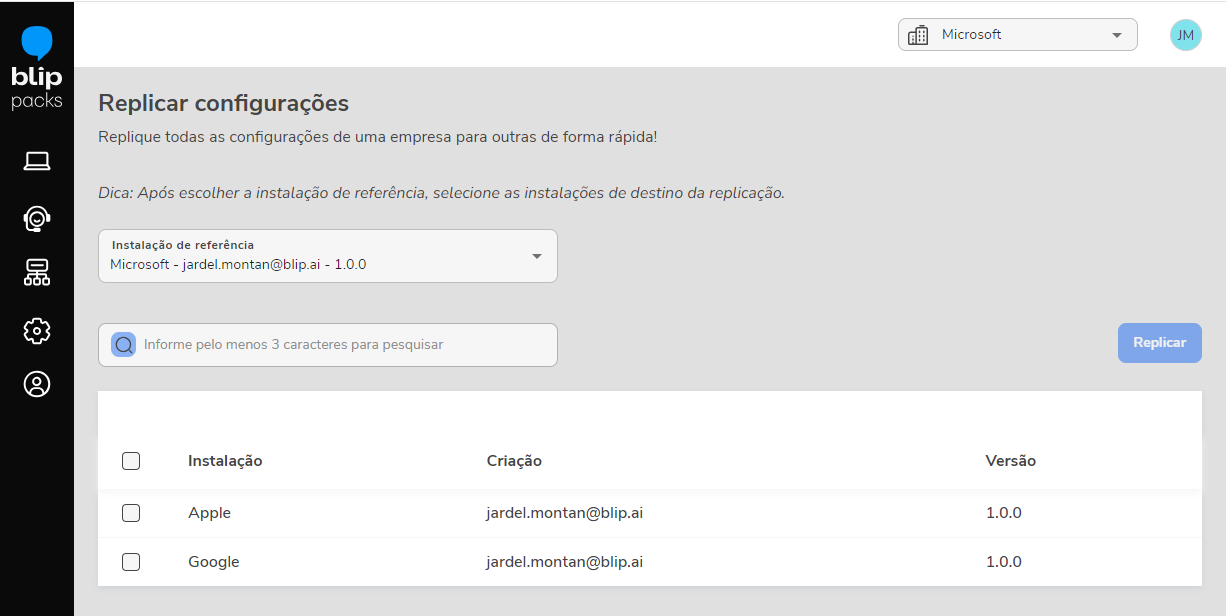This screenshot has height=616, width=1226.
Task: Open the user profile sidebar icon
Action: point(37,384)
